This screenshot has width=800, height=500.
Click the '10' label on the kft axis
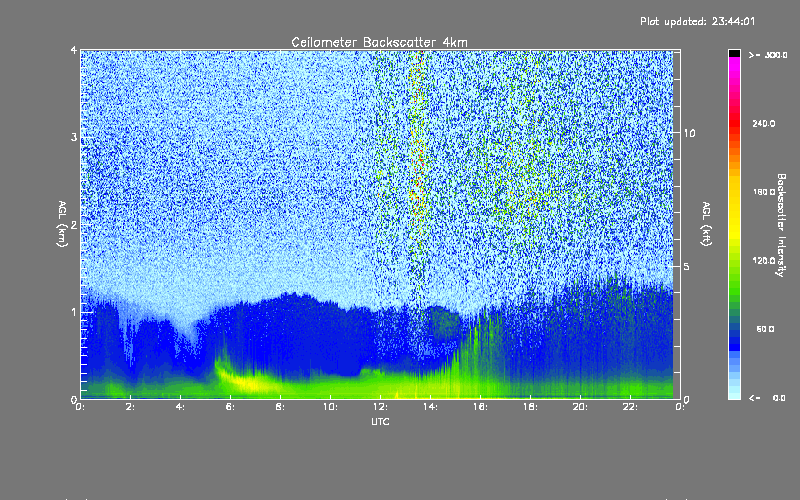(689, 133)
